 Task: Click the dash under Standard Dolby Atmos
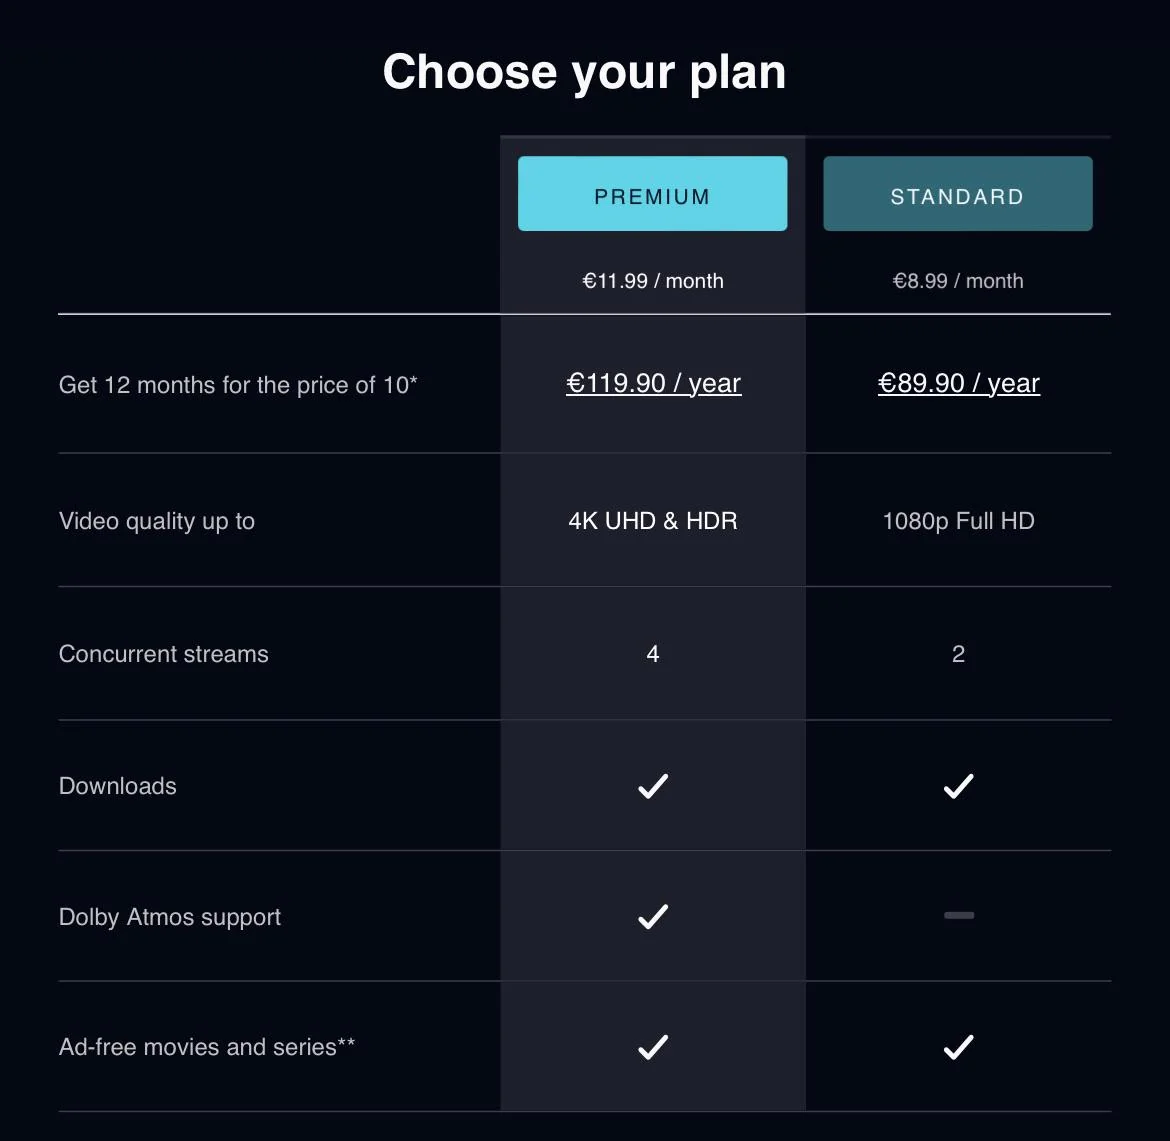point(957,916)
